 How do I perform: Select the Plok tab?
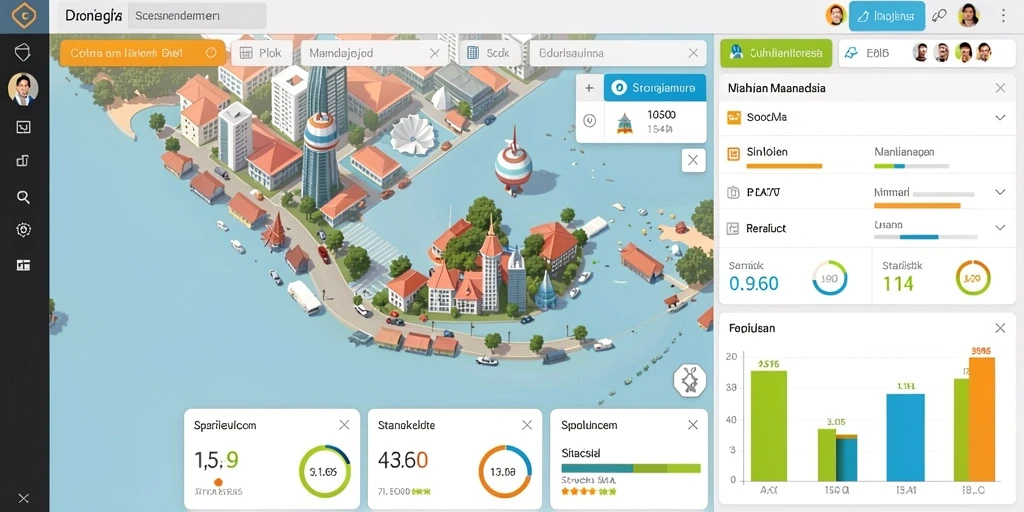pyautogui.click(x=262, y=53)
